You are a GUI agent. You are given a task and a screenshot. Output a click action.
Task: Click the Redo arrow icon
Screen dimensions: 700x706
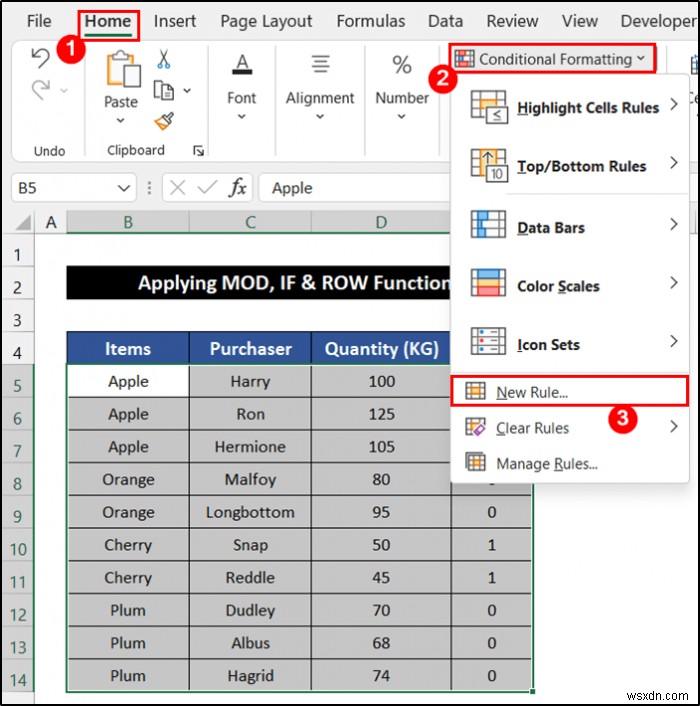tap(41, 90)
